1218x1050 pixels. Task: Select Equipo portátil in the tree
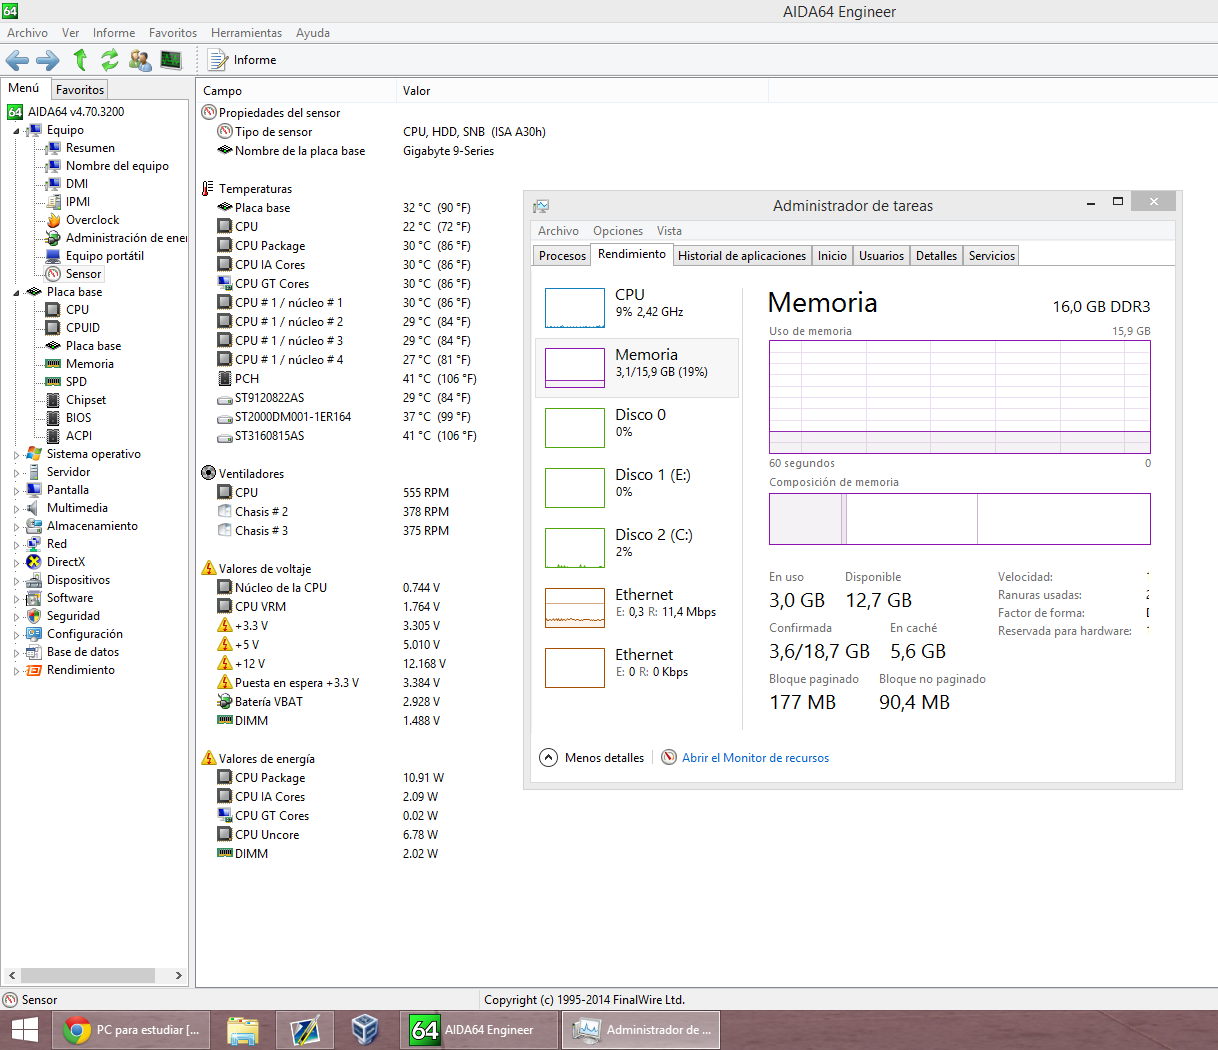point(105,256)
